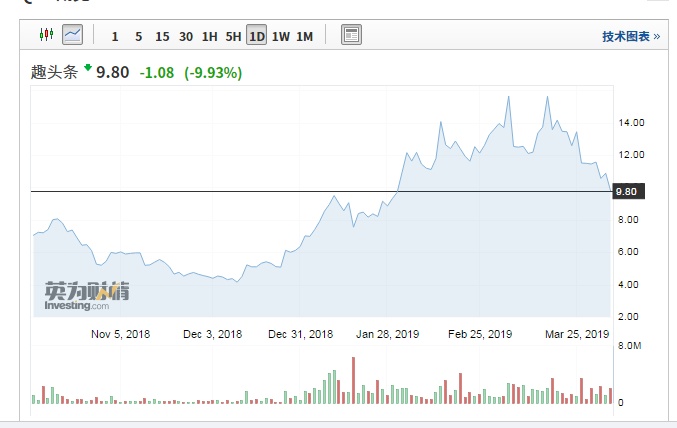This screenshot has width=677, height=428.
Task: Click the Mar 25, 2019 date label
Action: click(577, 334)
